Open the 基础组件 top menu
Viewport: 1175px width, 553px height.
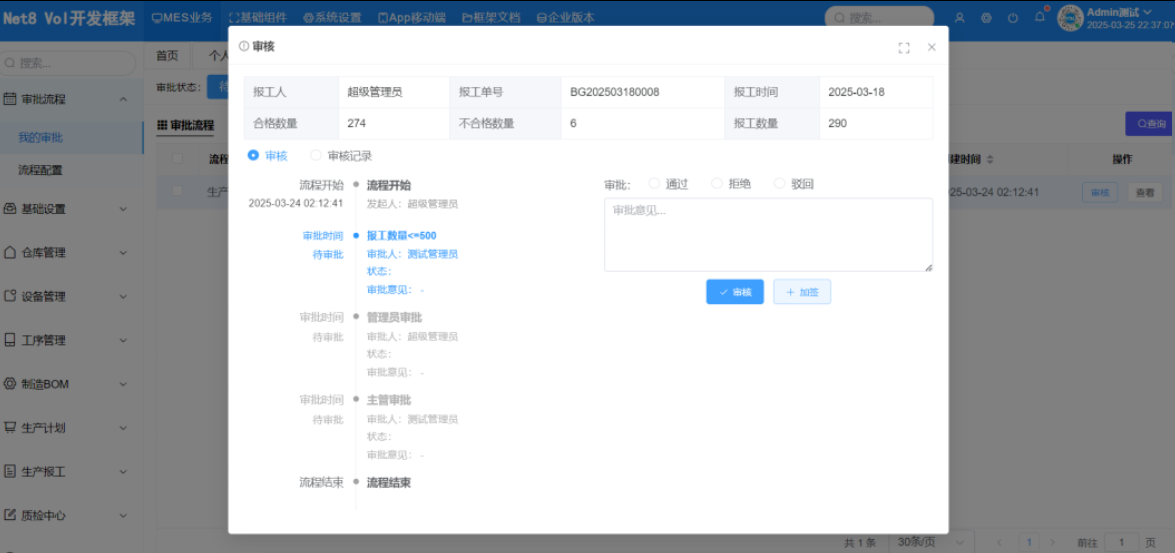[x=258, y=17]
